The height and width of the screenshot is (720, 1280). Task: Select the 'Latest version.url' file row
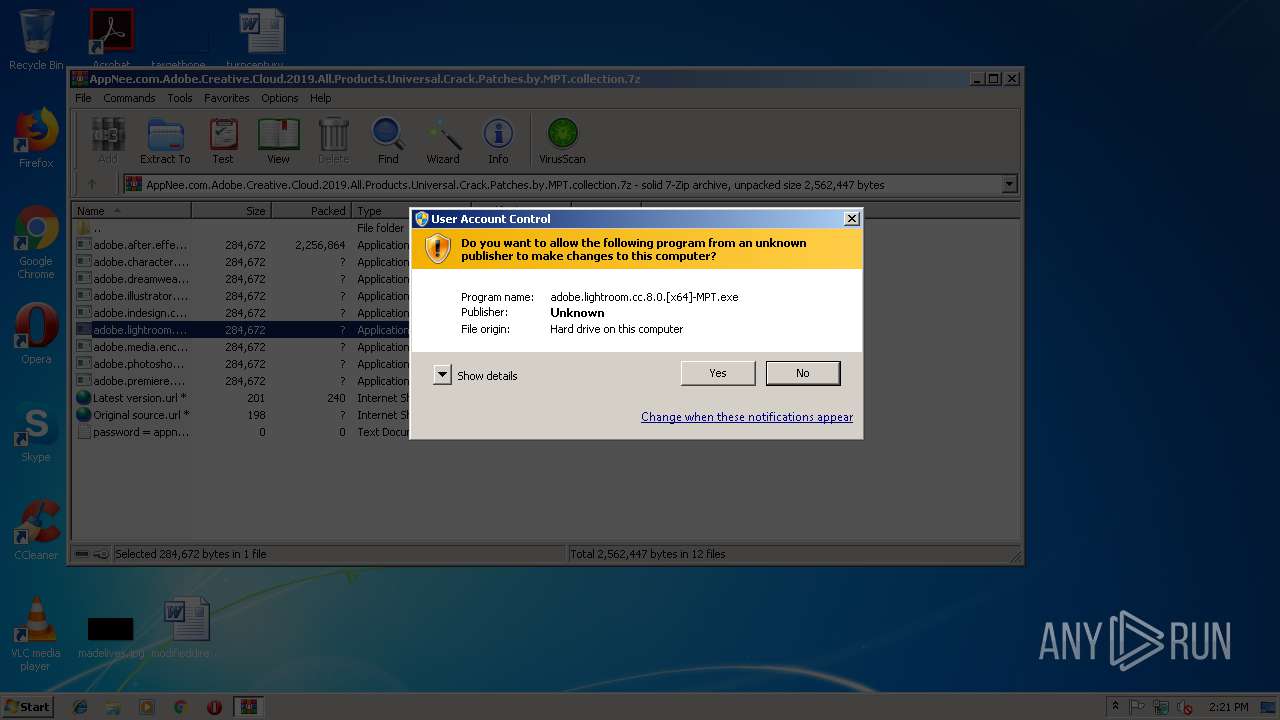241,398
